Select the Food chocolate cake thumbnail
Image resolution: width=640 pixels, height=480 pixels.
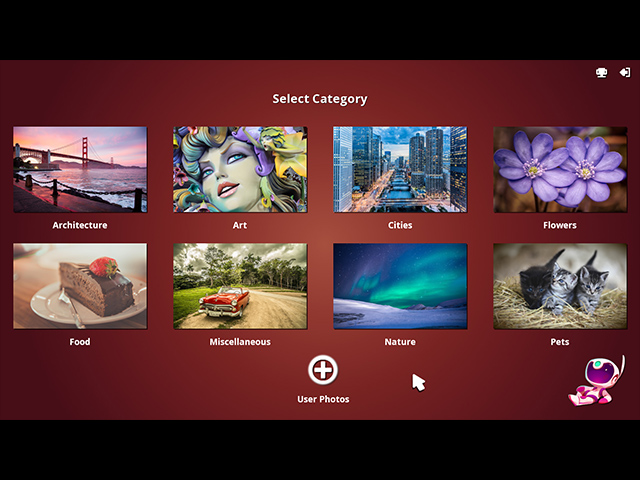click(80, 286)
